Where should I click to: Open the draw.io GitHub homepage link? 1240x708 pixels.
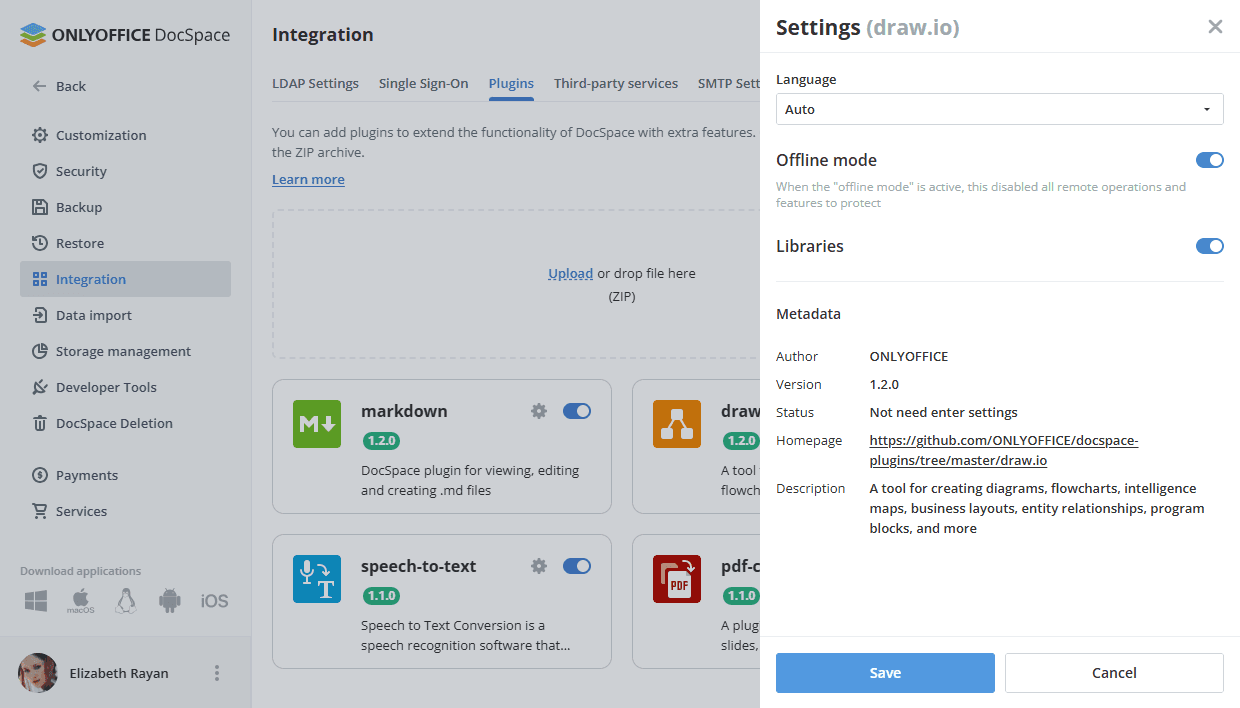[x=1003, y=450]
